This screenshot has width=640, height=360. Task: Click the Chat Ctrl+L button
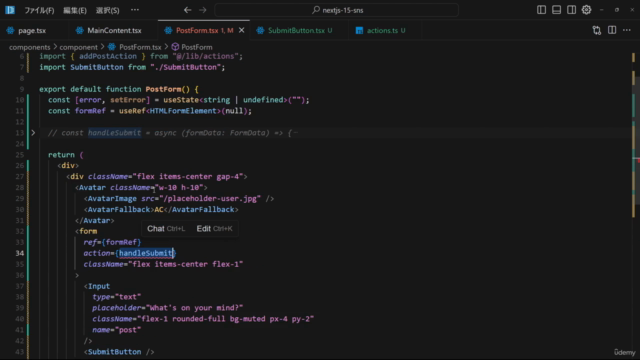166,229
